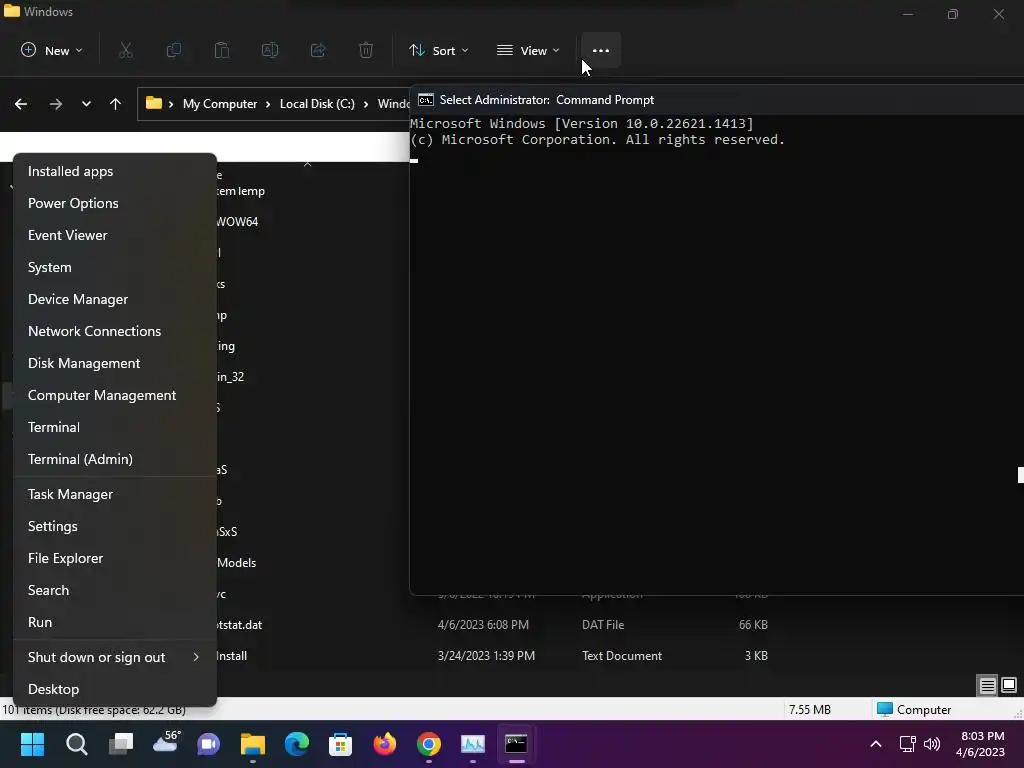Switch to large icons view
1024x768 pixels.
coord(1009,685)
